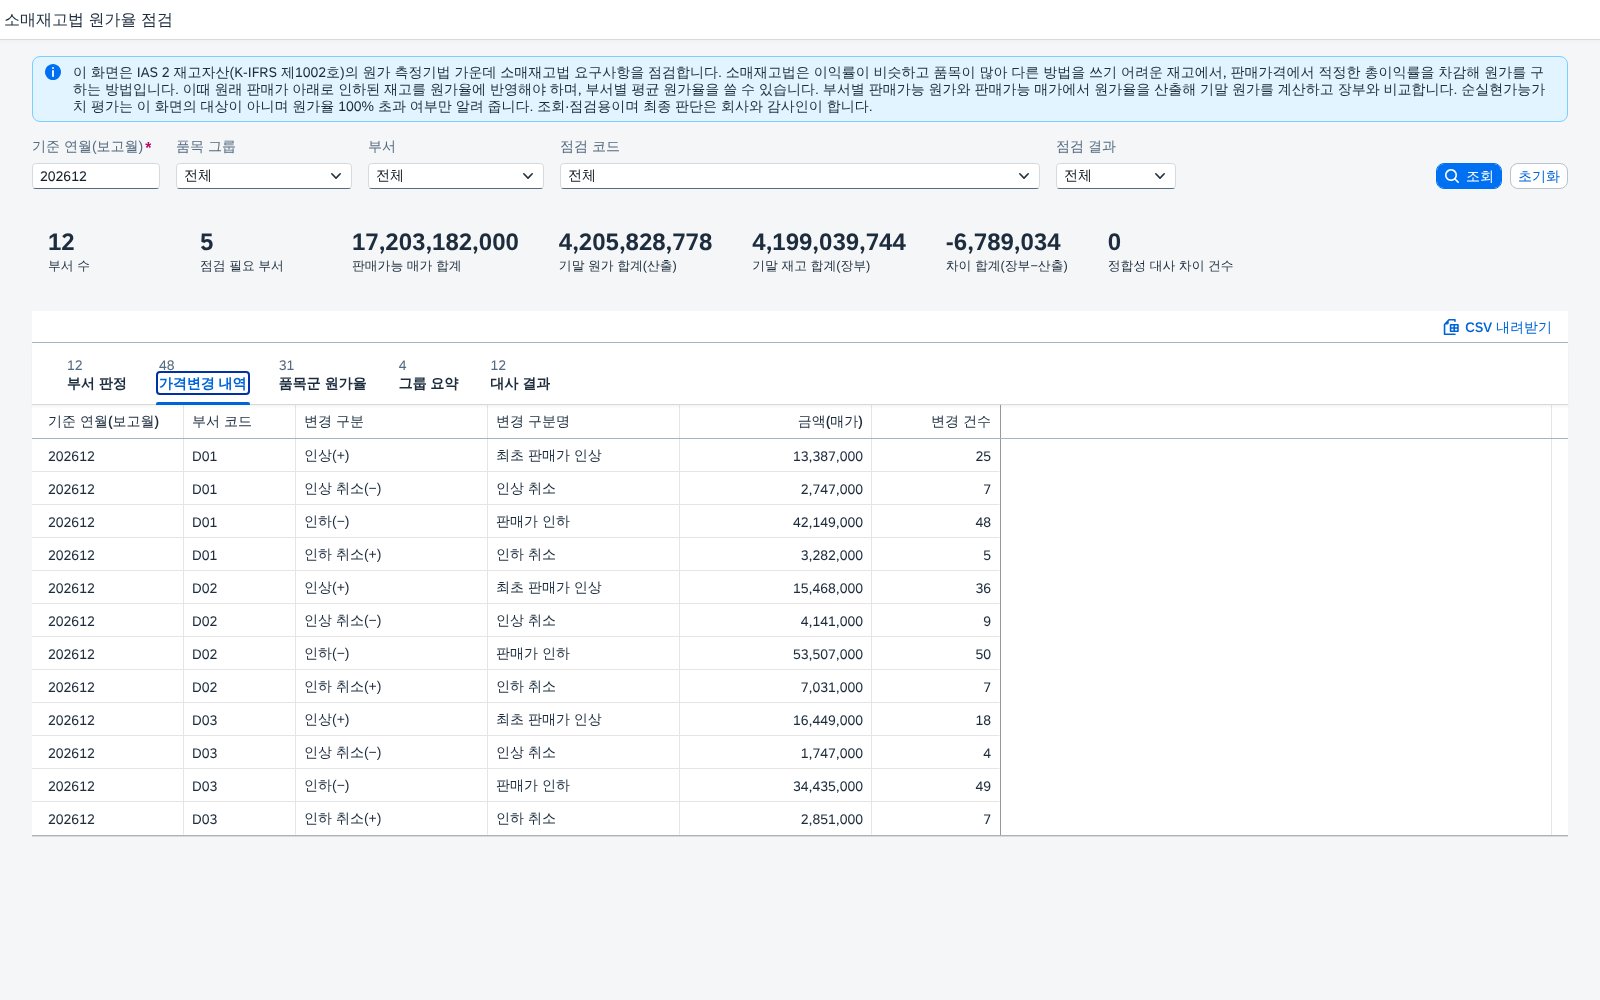Click the 17,203,182,000 total value
This screenshot has height=1000, width=1600.
(x=435, y=242)
